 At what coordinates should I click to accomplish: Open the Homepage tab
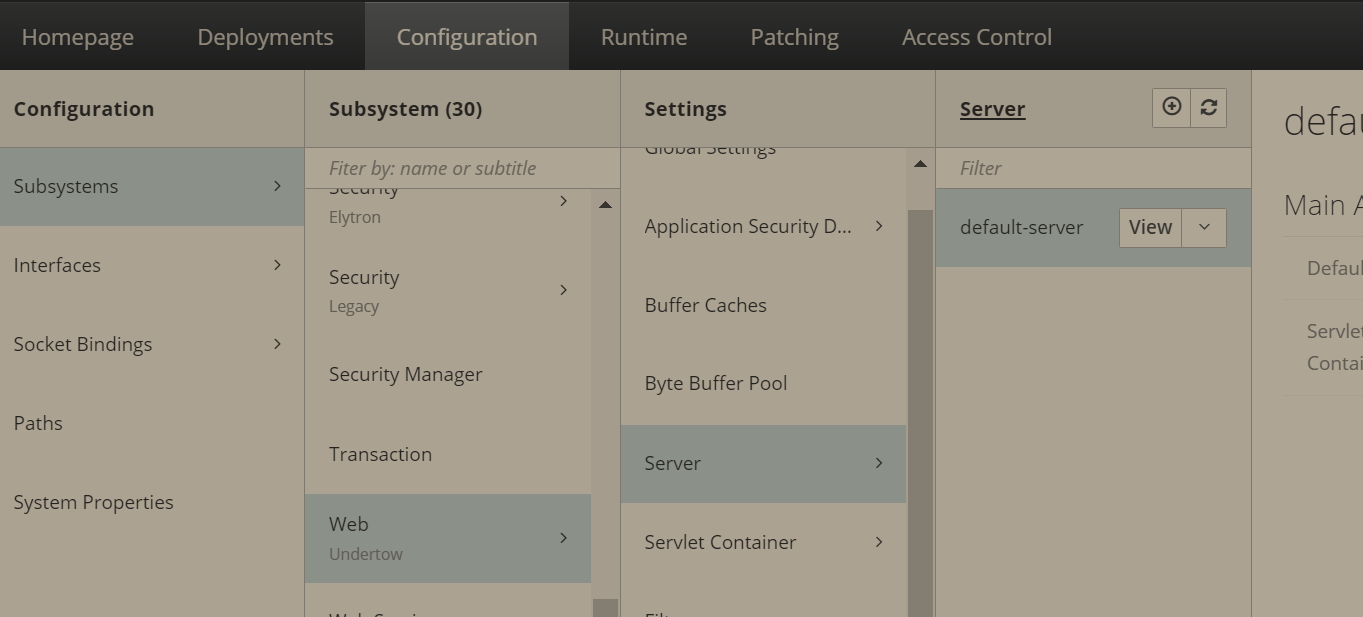click(x=78, y=37)
